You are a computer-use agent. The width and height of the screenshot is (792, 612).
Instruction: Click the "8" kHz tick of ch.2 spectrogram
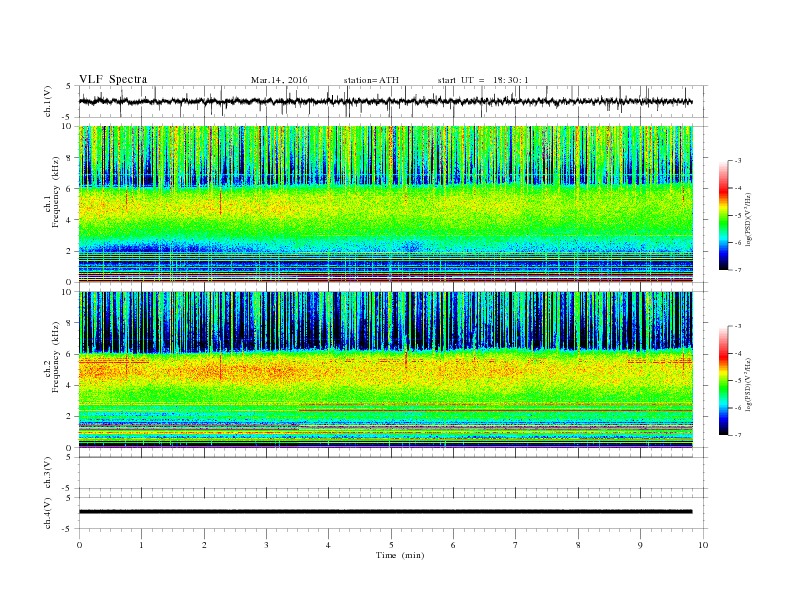pyautogui.click(x=69, y=323)
